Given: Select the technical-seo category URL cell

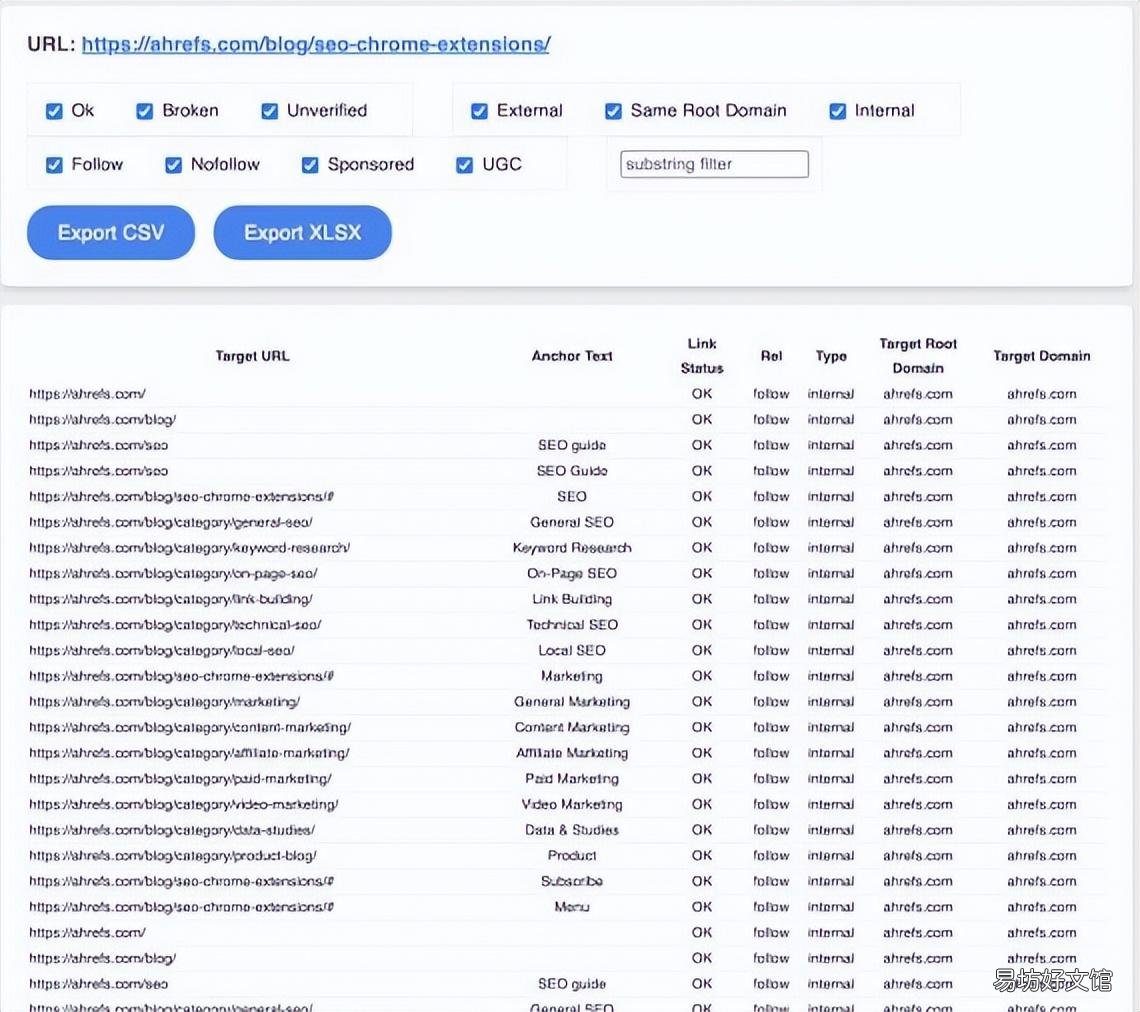Looking at the screenshot, I should 175,625.
